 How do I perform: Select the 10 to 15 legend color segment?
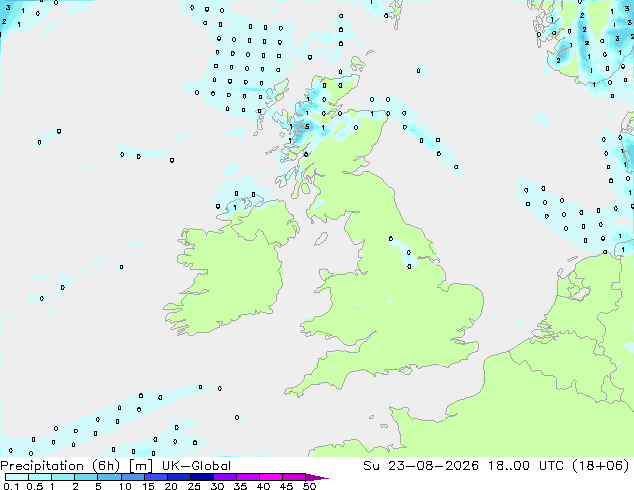click(x=132, y=477)
